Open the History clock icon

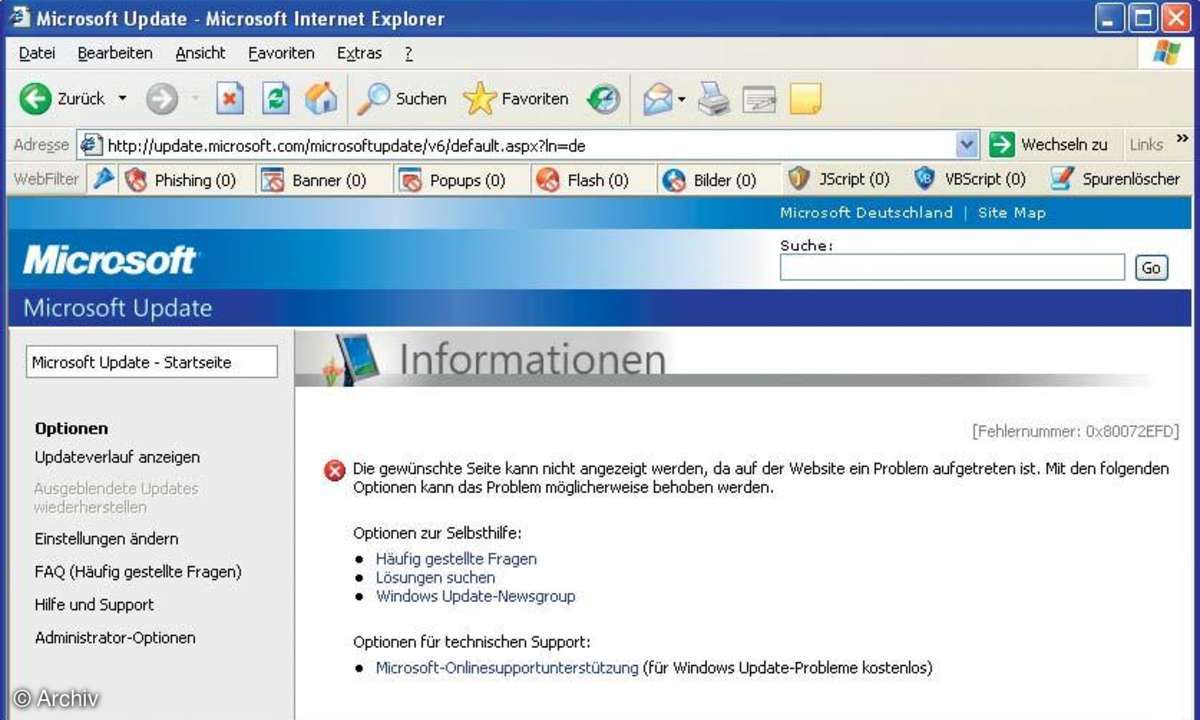(603, 98)
